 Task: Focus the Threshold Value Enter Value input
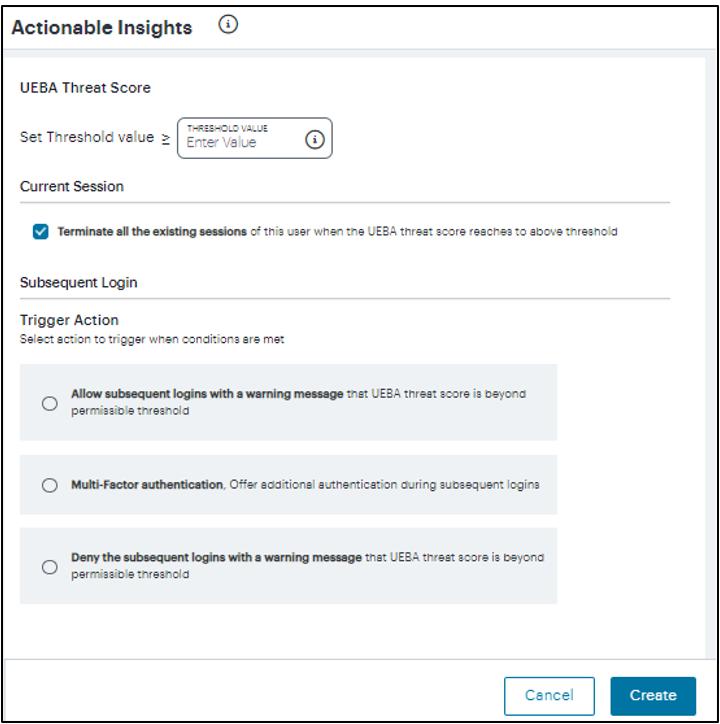pyautogui.click(x=254, y=138)
